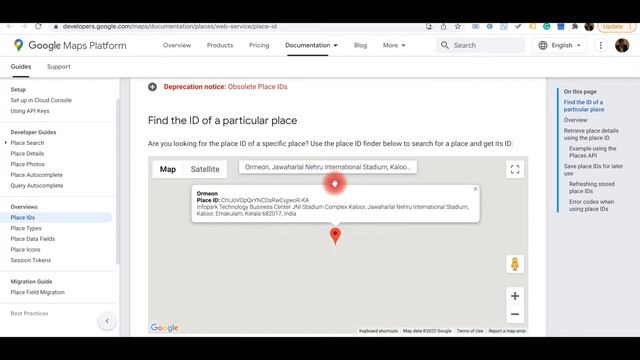Open the English language dropdown
Screen dimensions: 640x360
point(560,45)
